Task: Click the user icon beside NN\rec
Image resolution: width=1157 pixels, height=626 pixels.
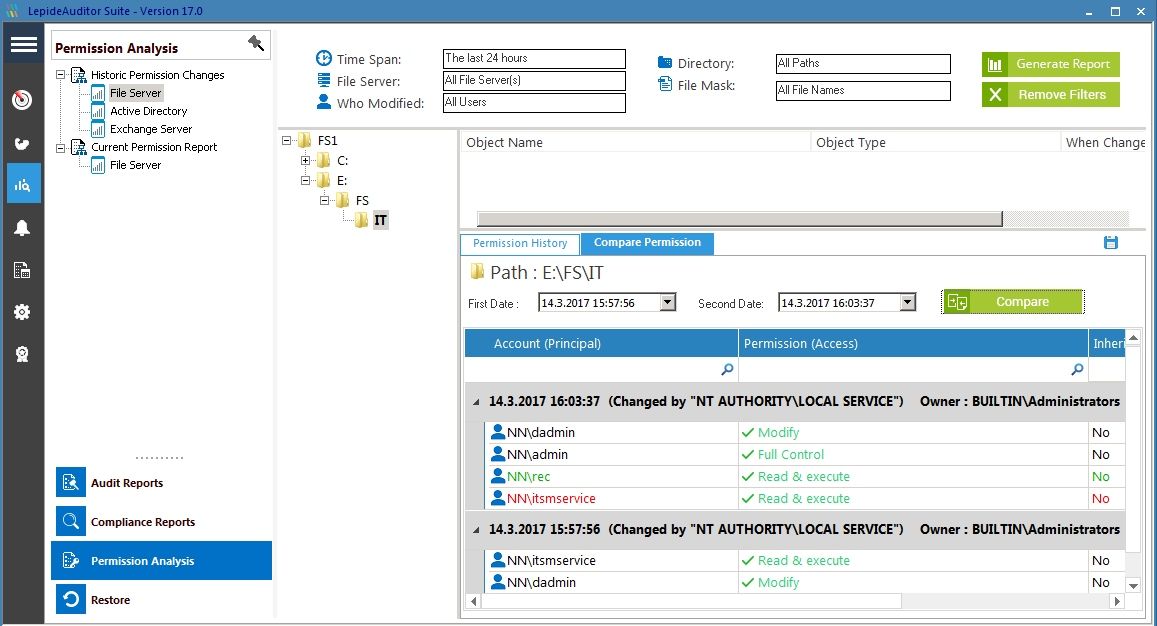Action: [x=497, y=476]
